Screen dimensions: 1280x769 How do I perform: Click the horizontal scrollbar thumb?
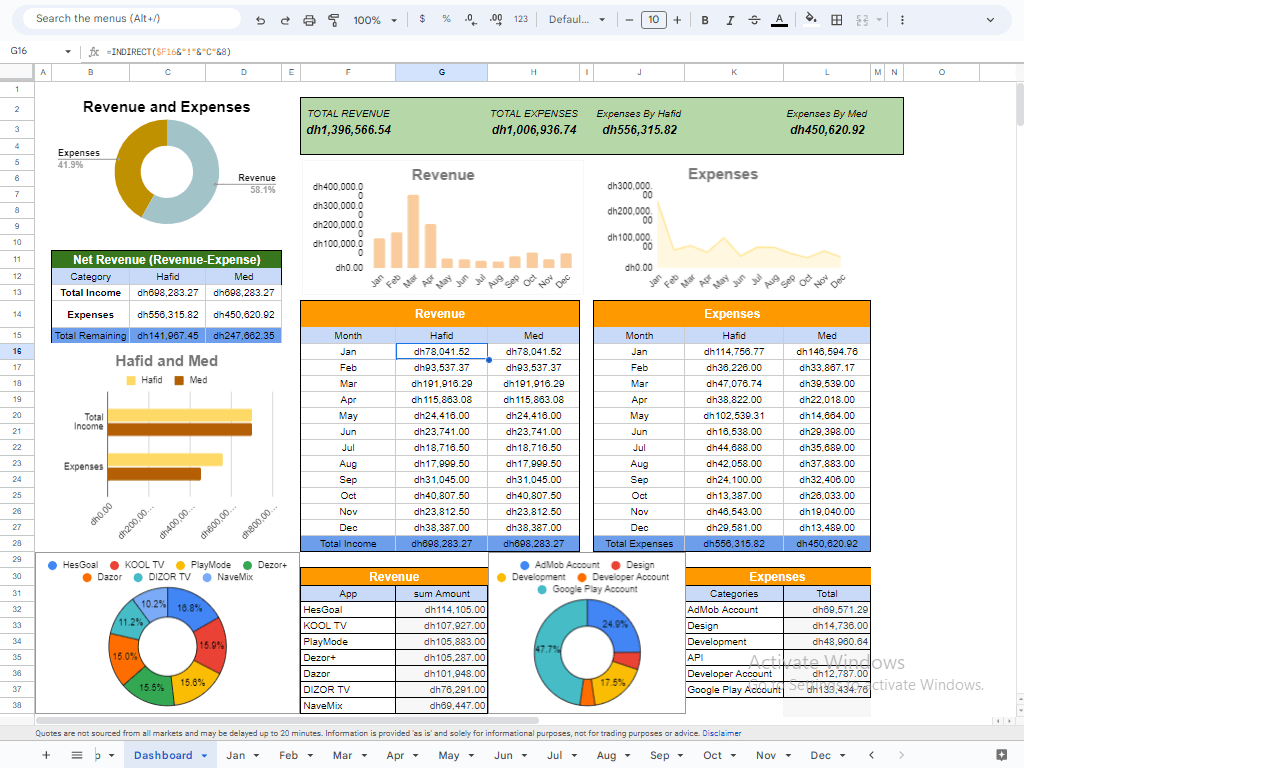287,720
